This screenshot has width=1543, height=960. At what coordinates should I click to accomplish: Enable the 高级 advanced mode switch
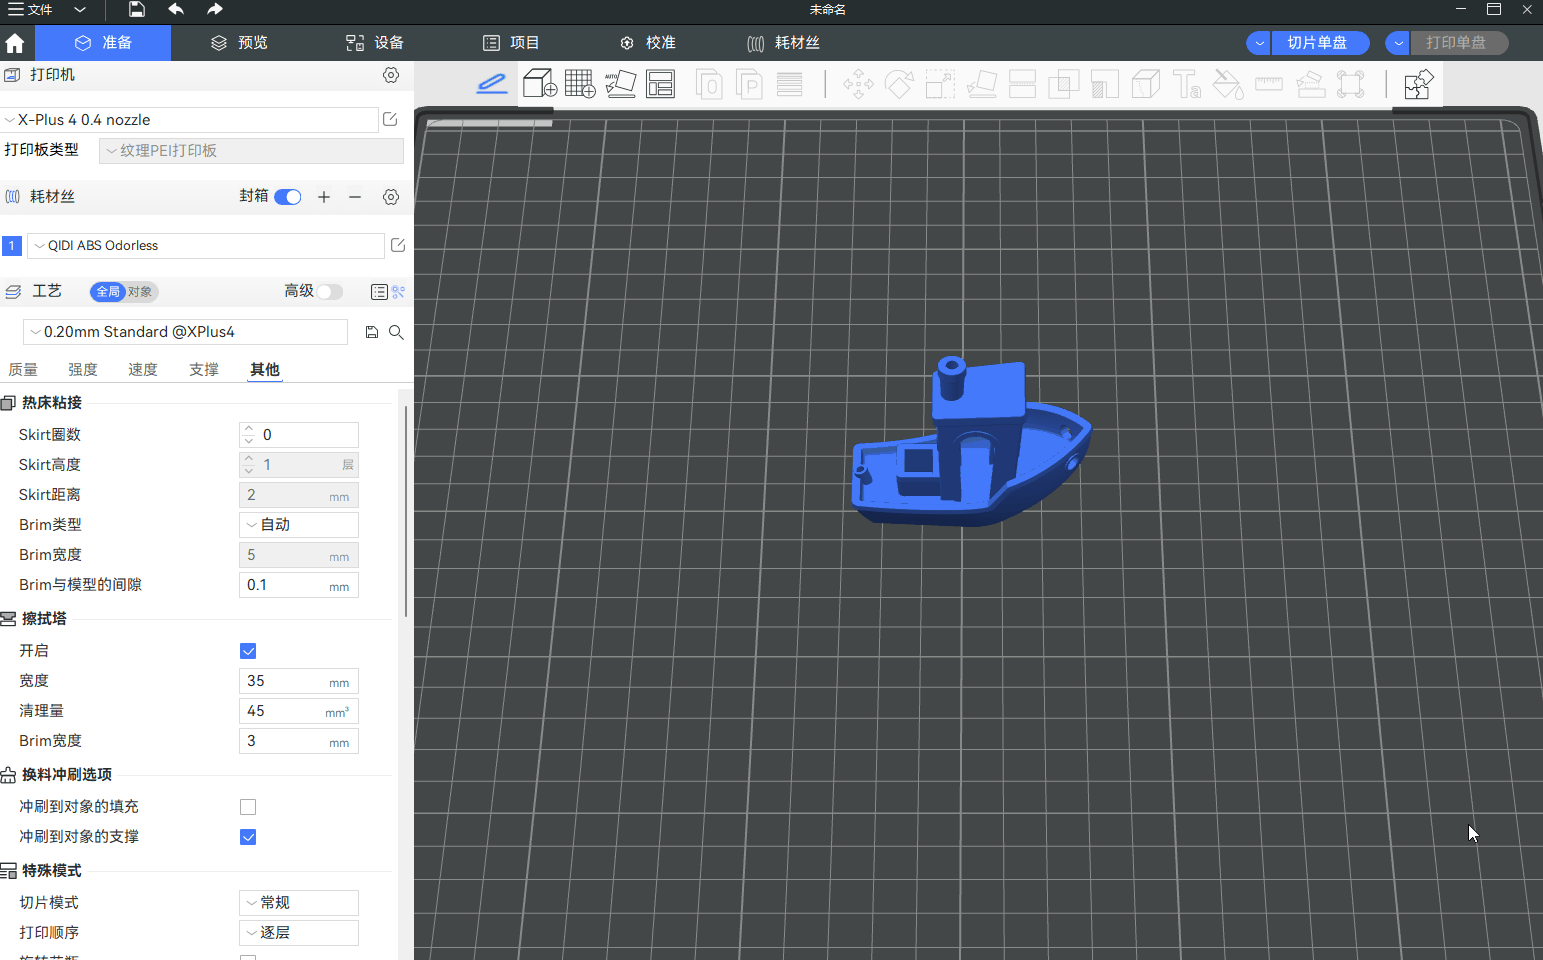click(x=329, y=291)
